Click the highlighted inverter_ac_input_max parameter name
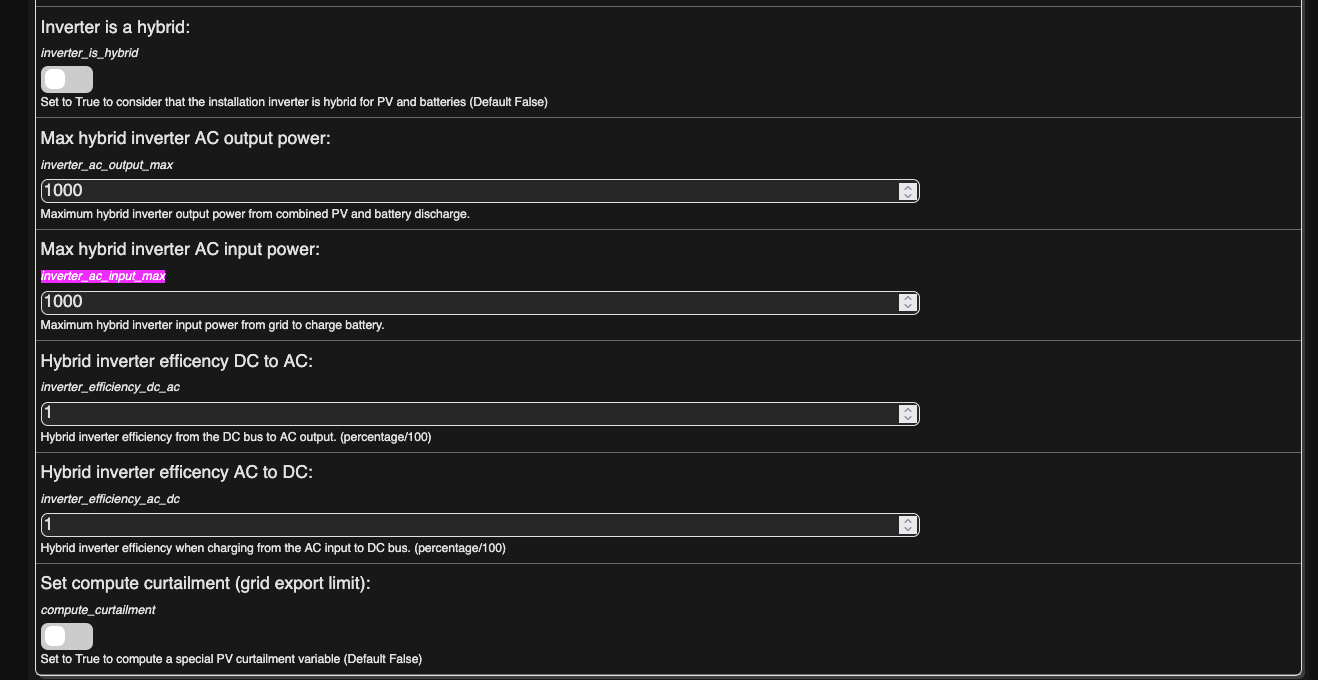Screen dimensions: 1318x680 [x=103, y=276]
